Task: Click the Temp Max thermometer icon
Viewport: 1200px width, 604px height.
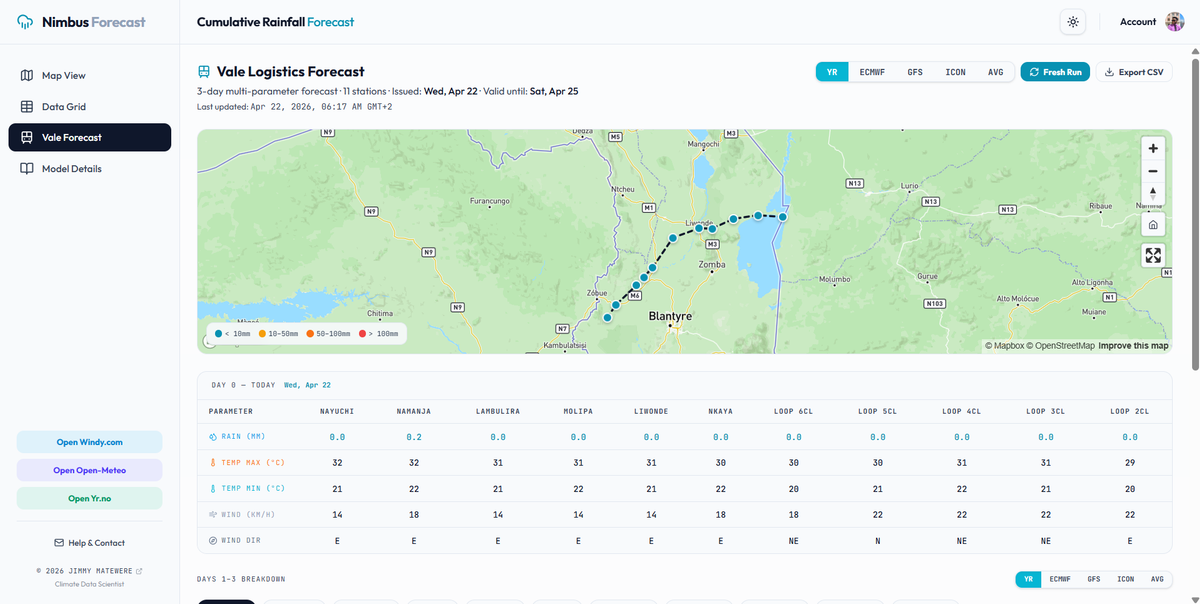Action: coord(213,462)
